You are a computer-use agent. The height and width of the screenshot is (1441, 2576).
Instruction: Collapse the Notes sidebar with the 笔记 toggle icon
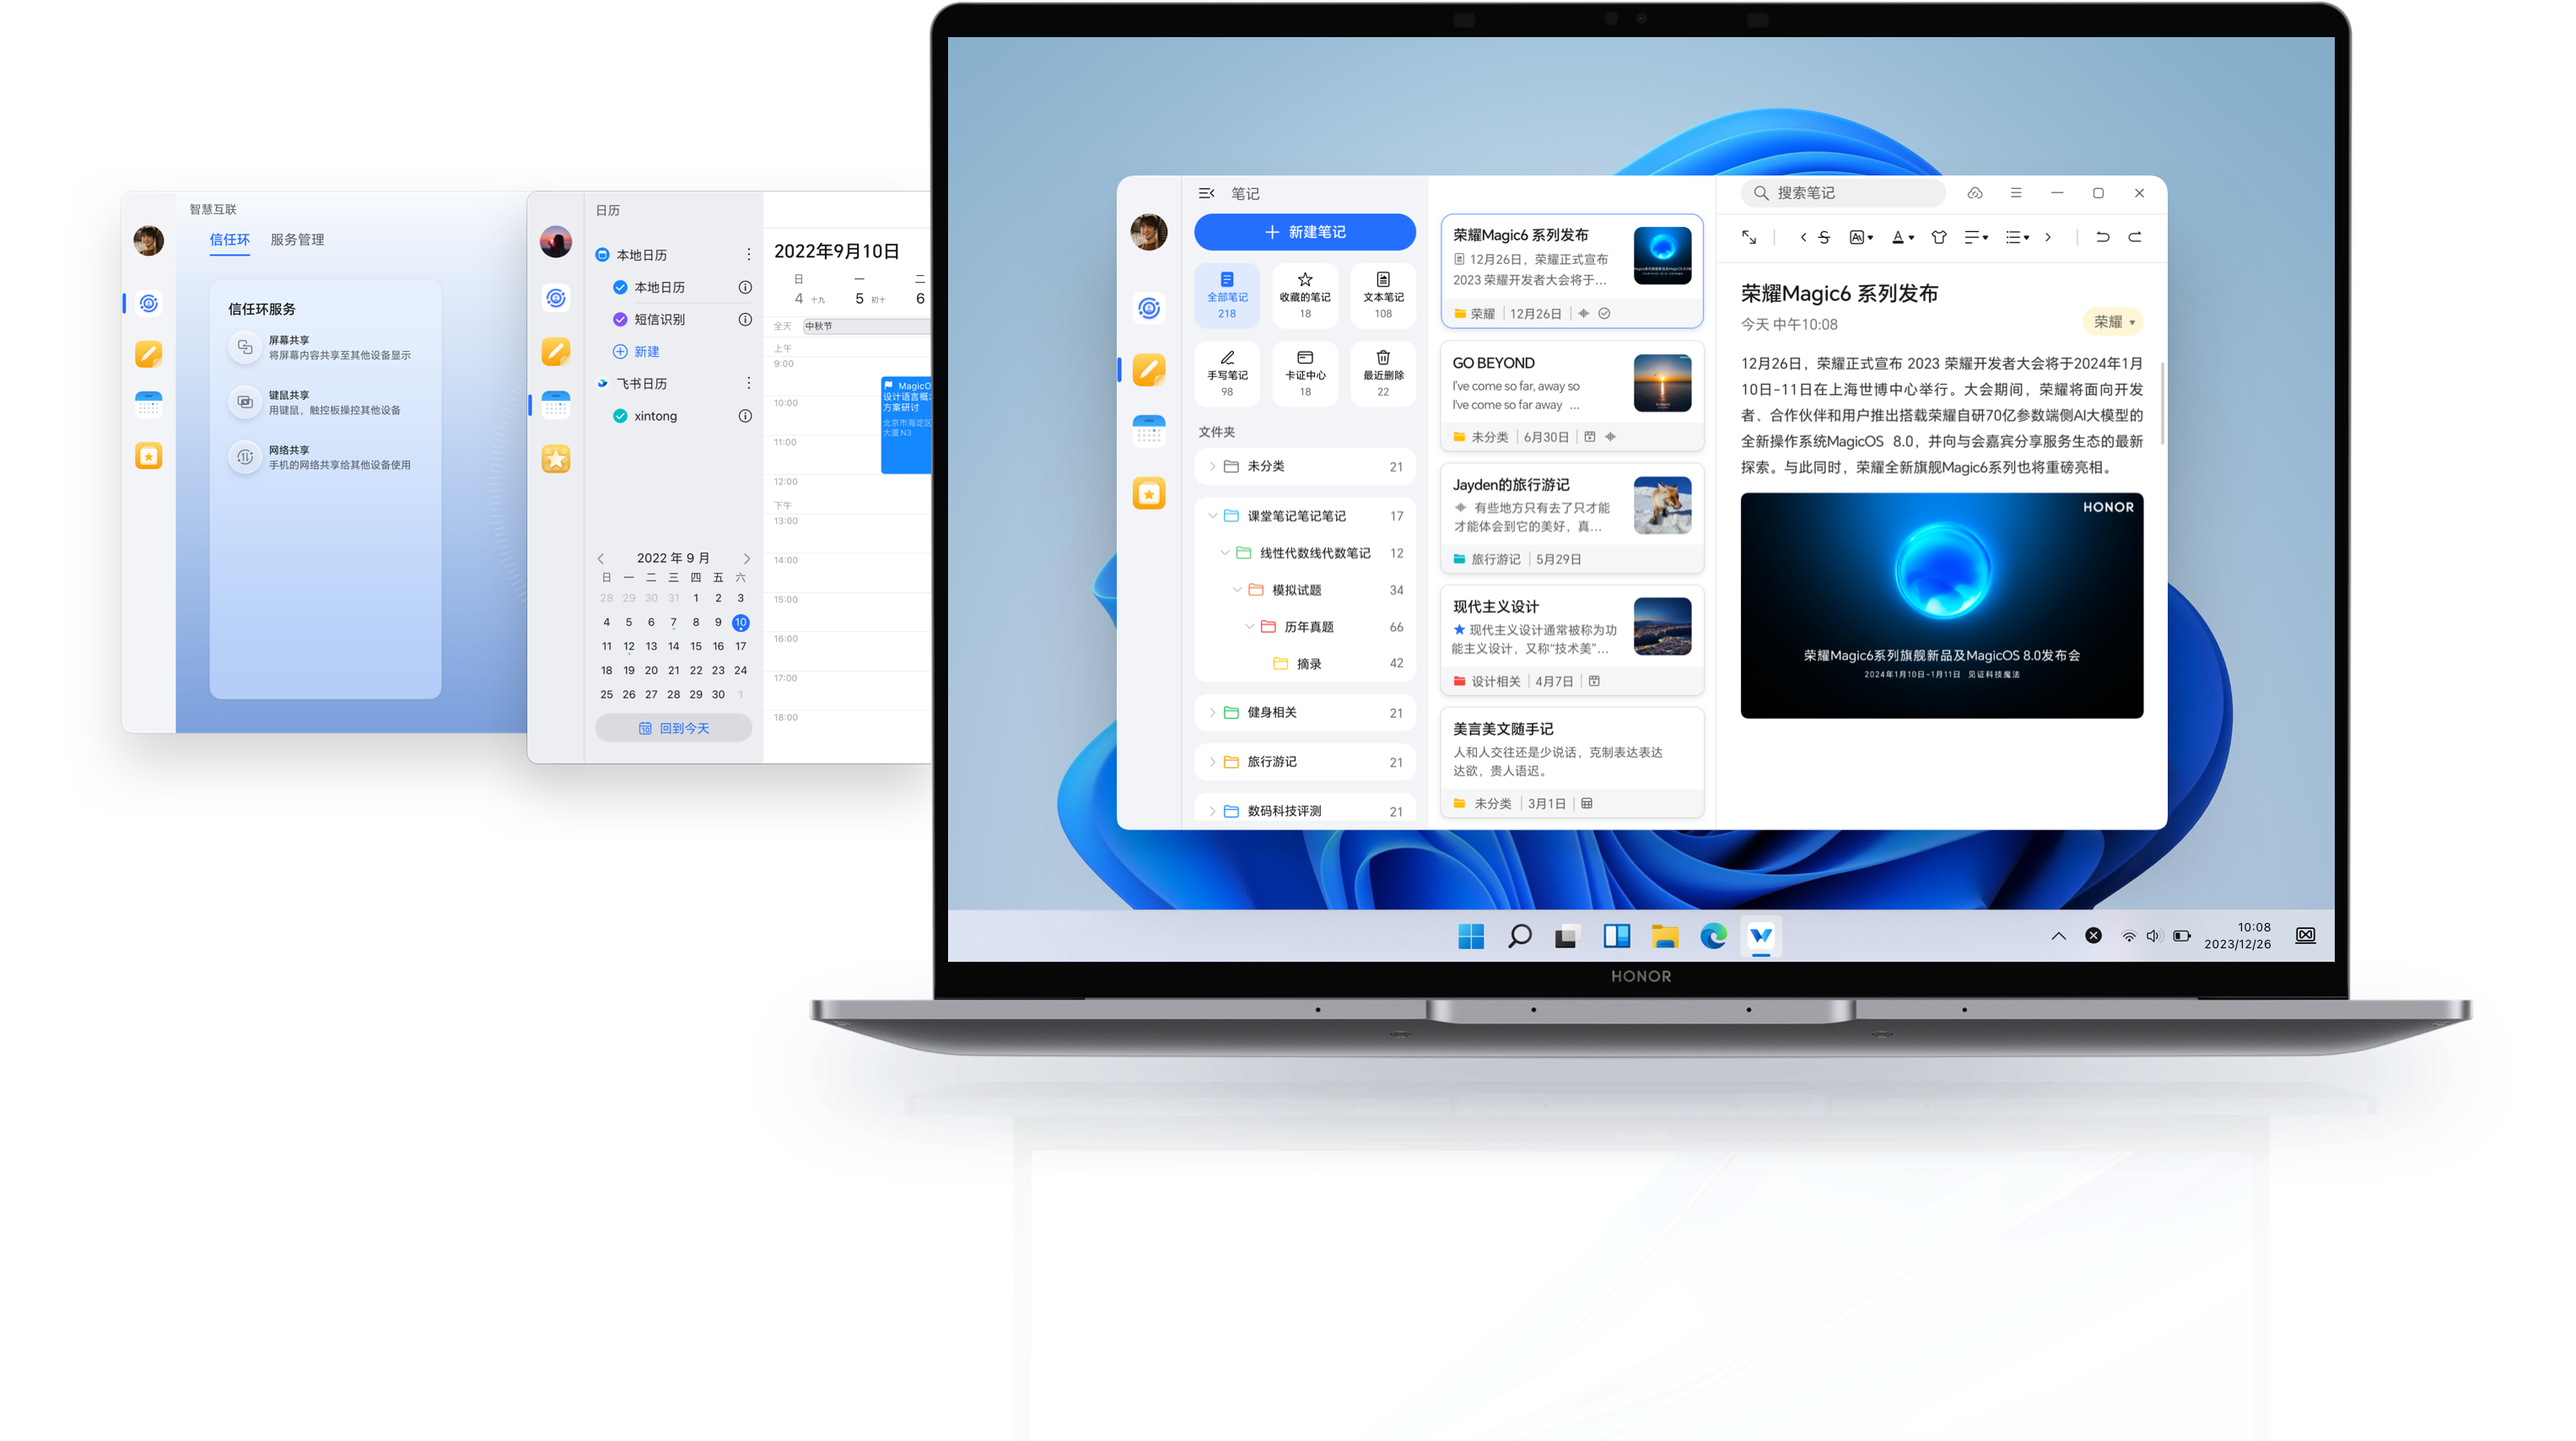point(1206,193)
